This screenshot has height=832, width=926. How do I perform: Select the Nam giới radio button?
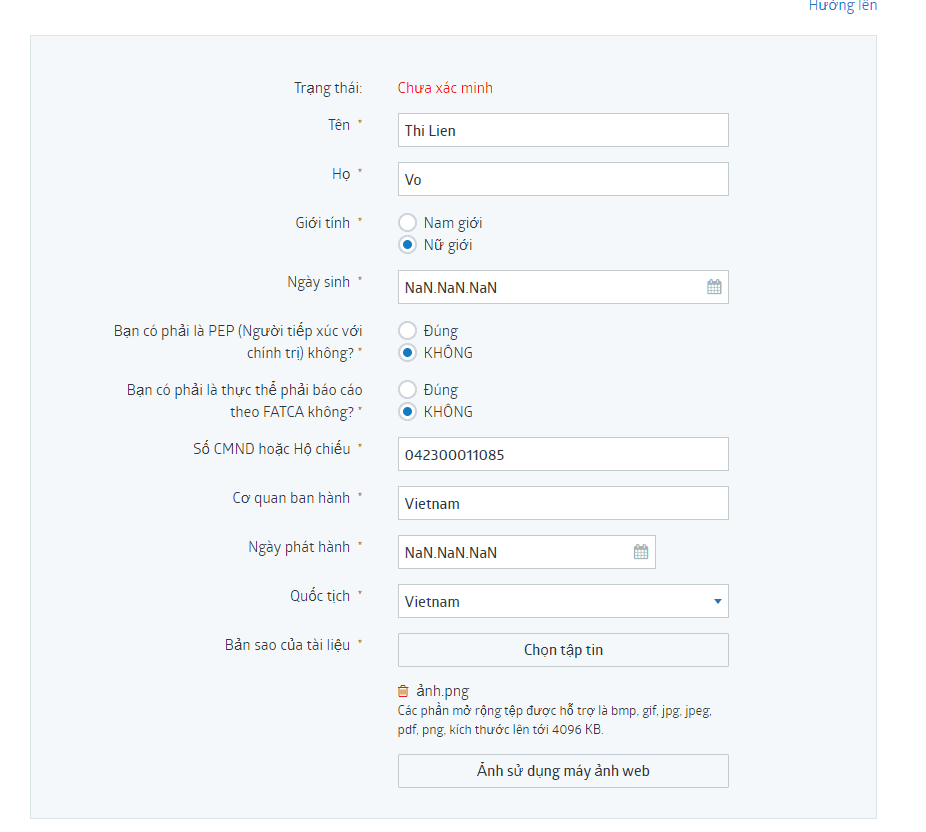click(407, 223)
